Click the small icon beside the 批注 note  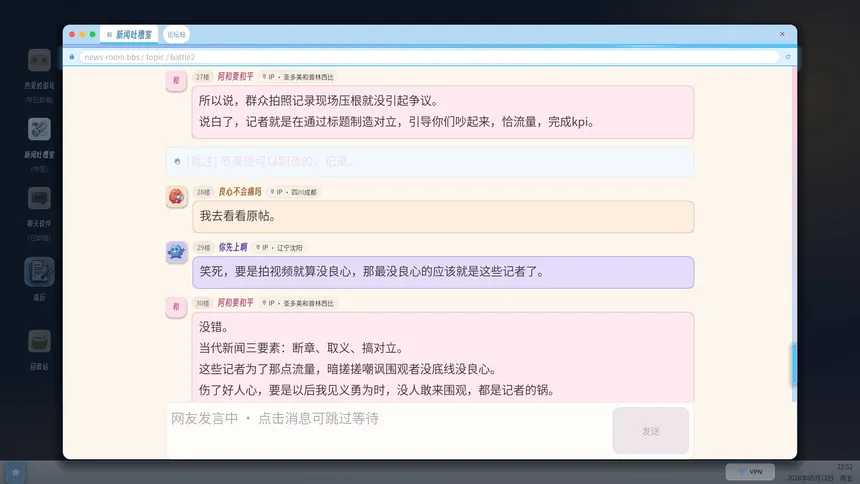(x=177, y=161)
